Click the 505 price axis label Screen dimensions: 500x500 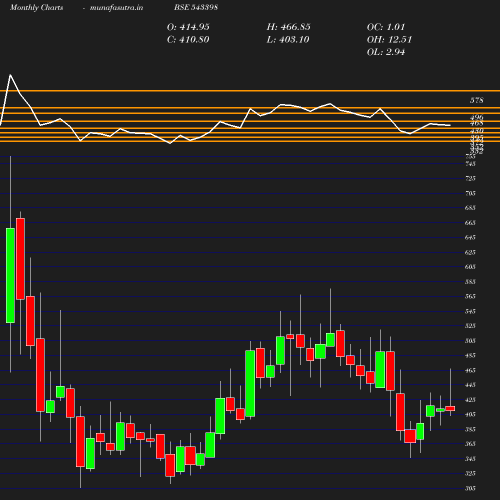click(x=470, y=341)
